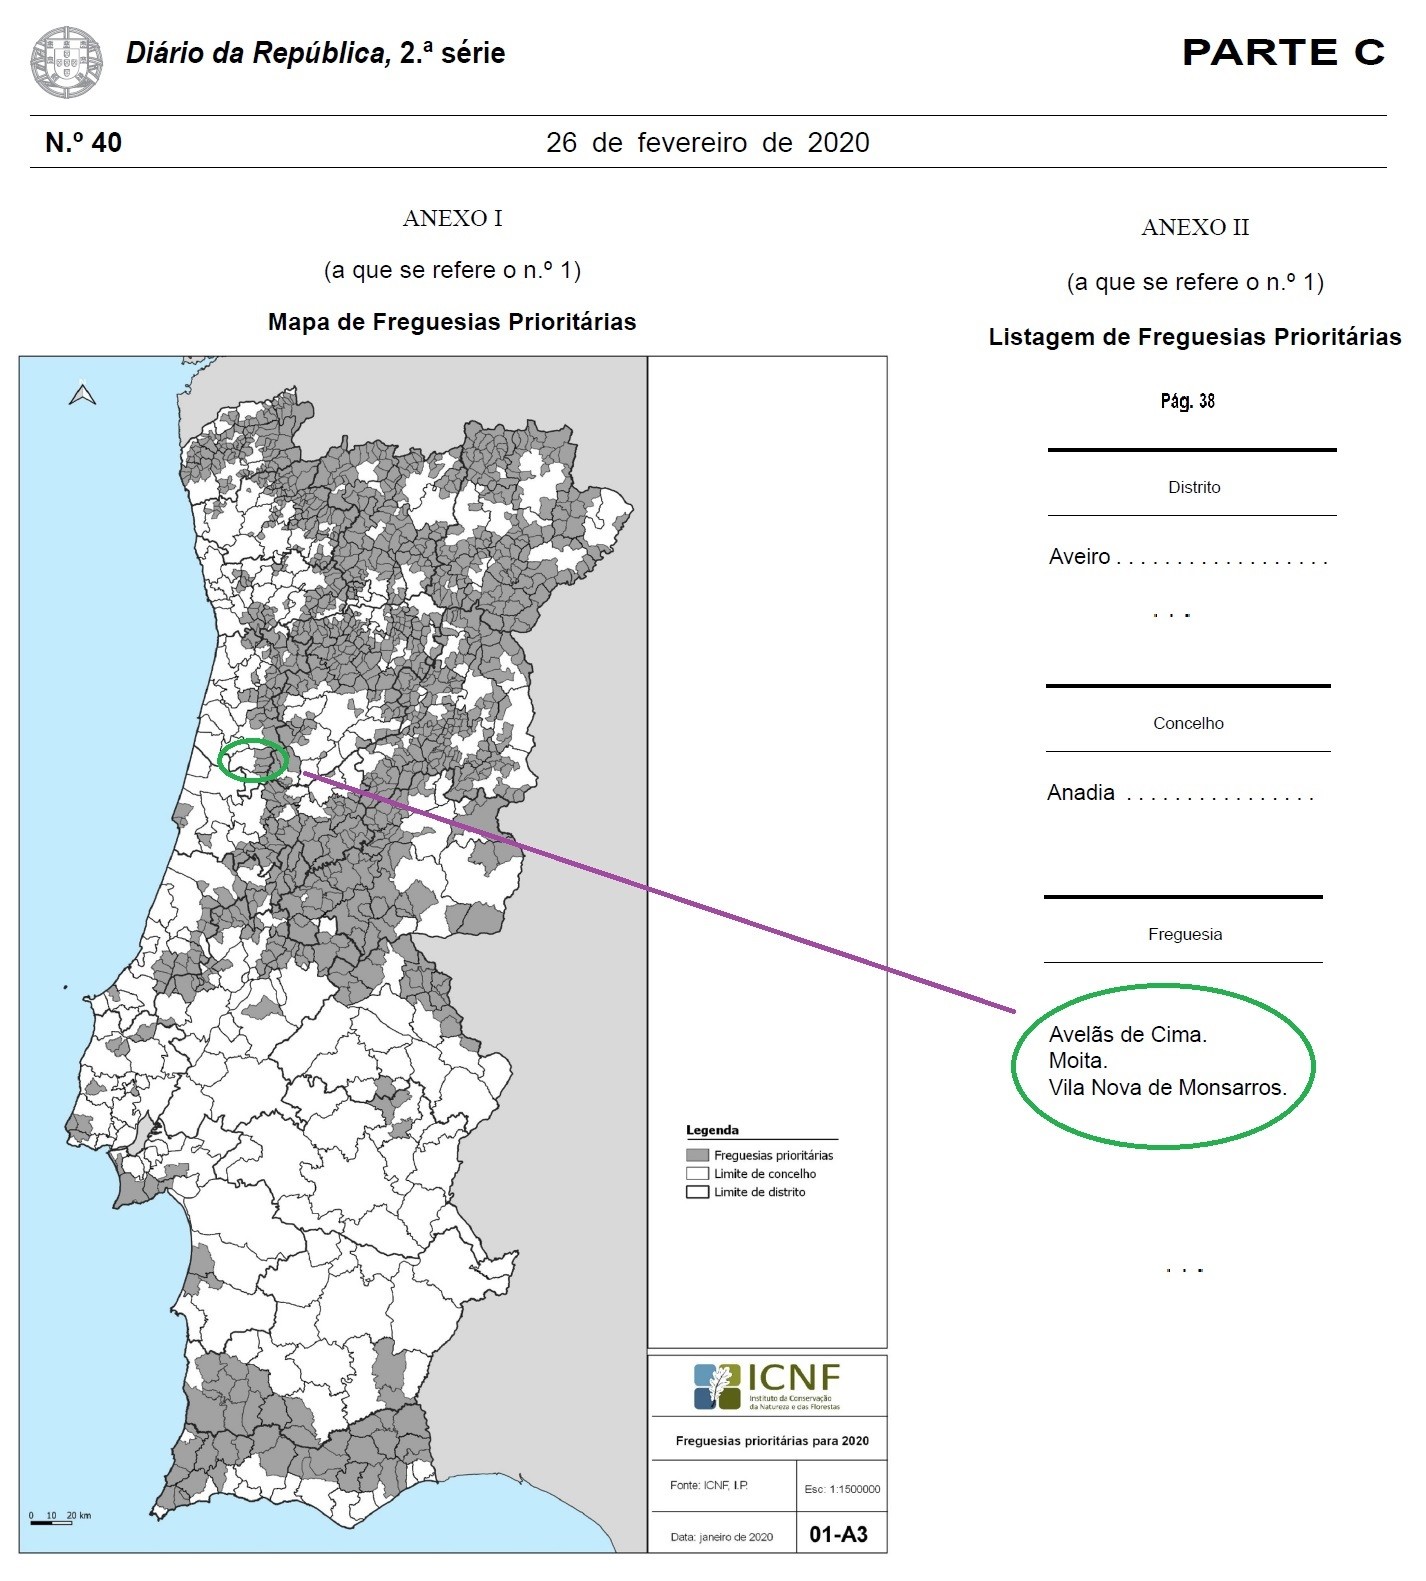The width and height of the screenshot is (1426, 1581).
Task: Select the Moita freguesia entry
Action: click(x=1077, y=1061)
